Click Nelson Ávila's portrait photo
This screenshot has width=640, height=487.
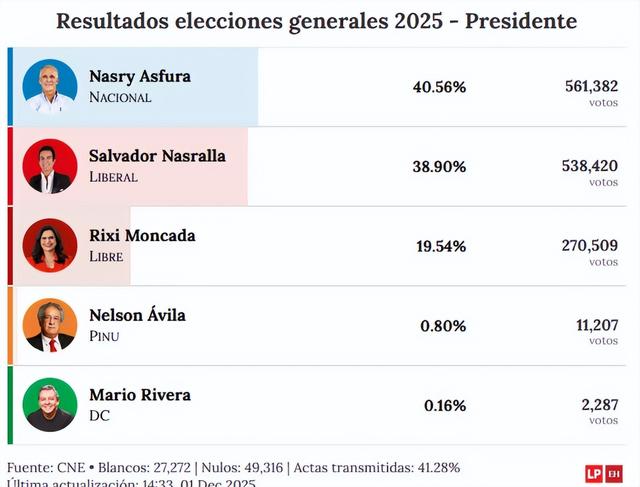click(x=50, y=326)
